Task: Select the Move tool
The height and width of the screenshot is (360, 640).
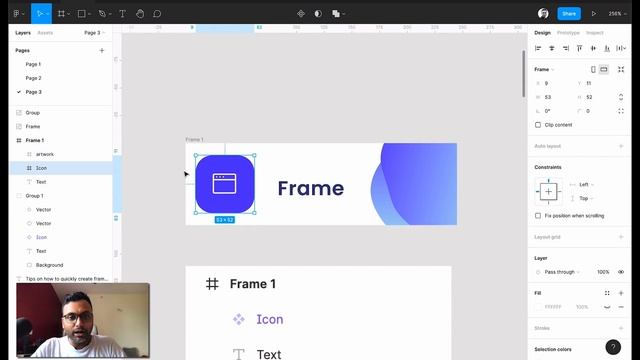Action: 40,13
